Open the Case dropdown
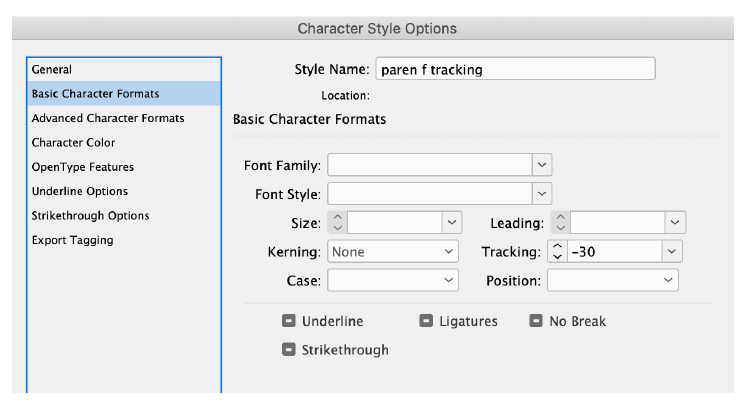 click(393, 280)
